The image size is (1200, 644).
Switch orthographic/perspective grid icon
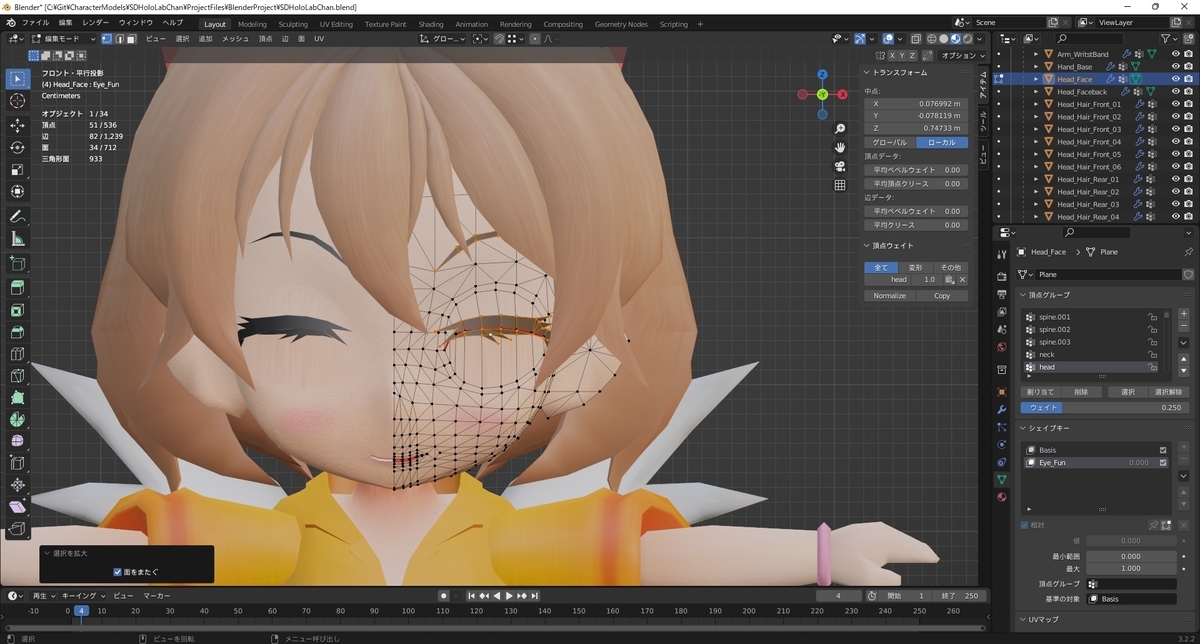point(841,184)
